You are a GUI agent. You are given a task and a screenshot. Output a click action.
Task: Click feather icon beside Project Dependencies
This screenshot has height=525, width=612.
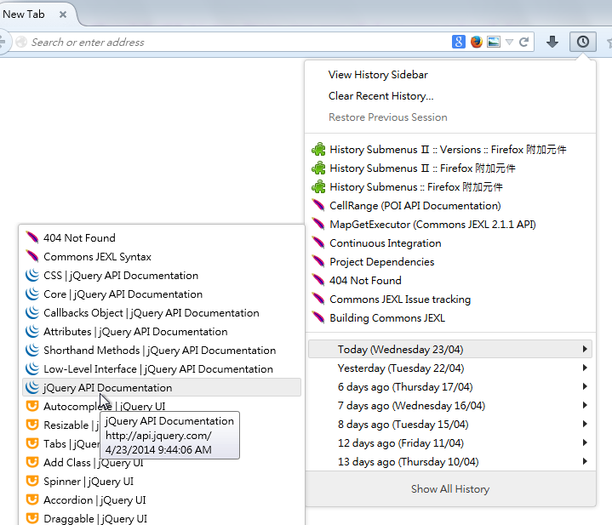[x=318, y=262]
